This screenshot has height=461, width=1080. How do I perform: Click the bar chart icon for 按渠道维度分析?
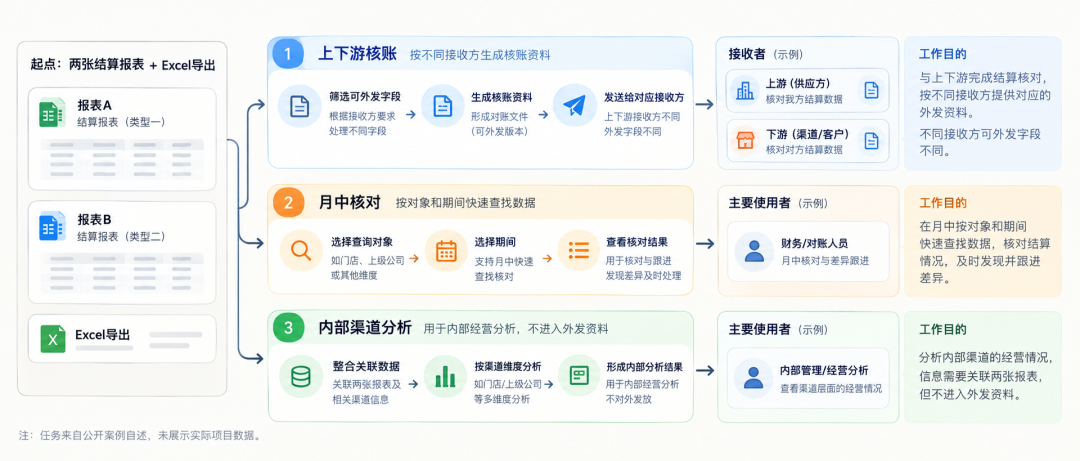coord(445,376)
